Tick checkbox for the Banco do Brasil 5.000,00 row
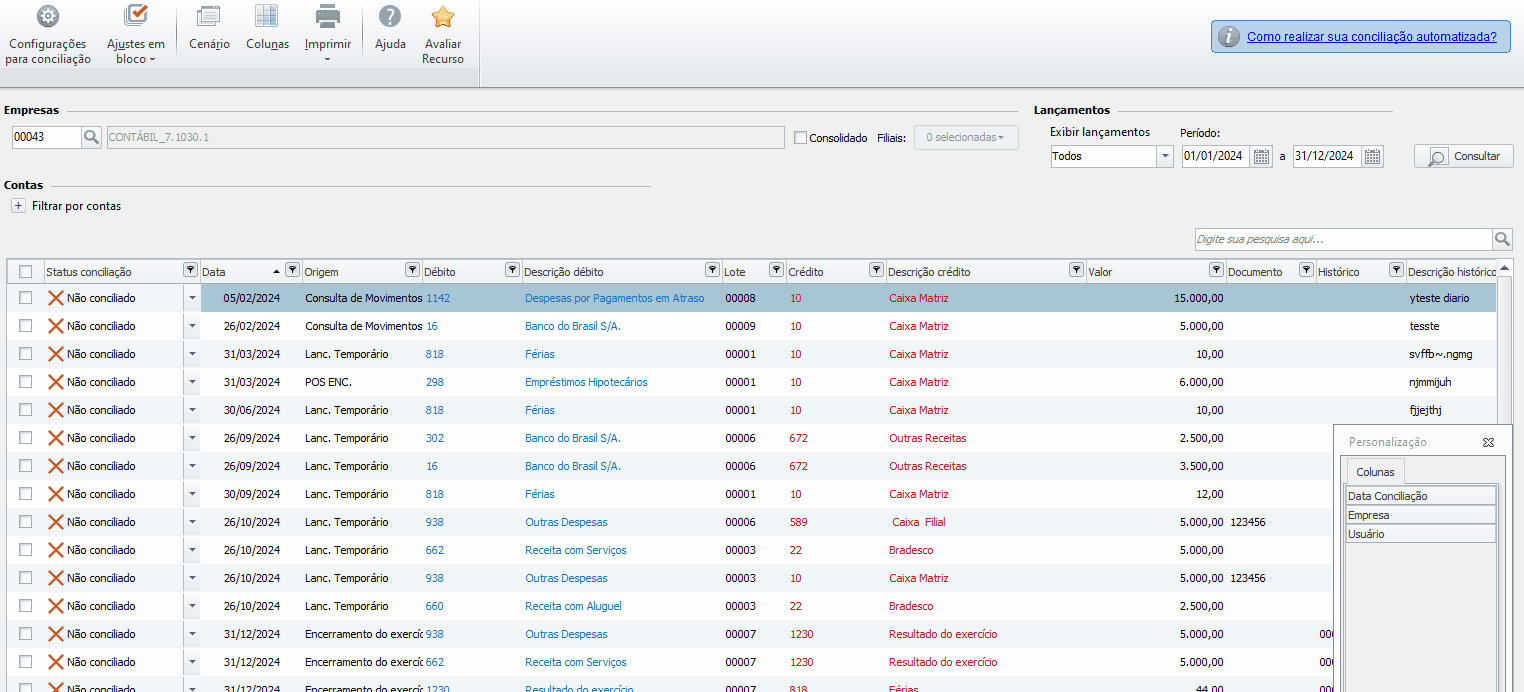1524x692 pixels. pos(26,326)
